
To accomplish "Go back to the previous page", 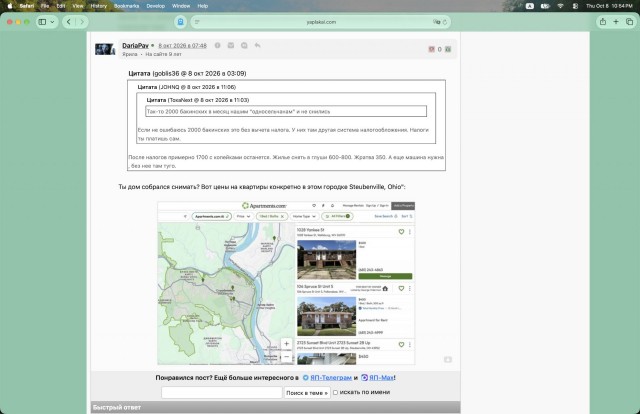I will pyautogui.click(x=69, y=22).
